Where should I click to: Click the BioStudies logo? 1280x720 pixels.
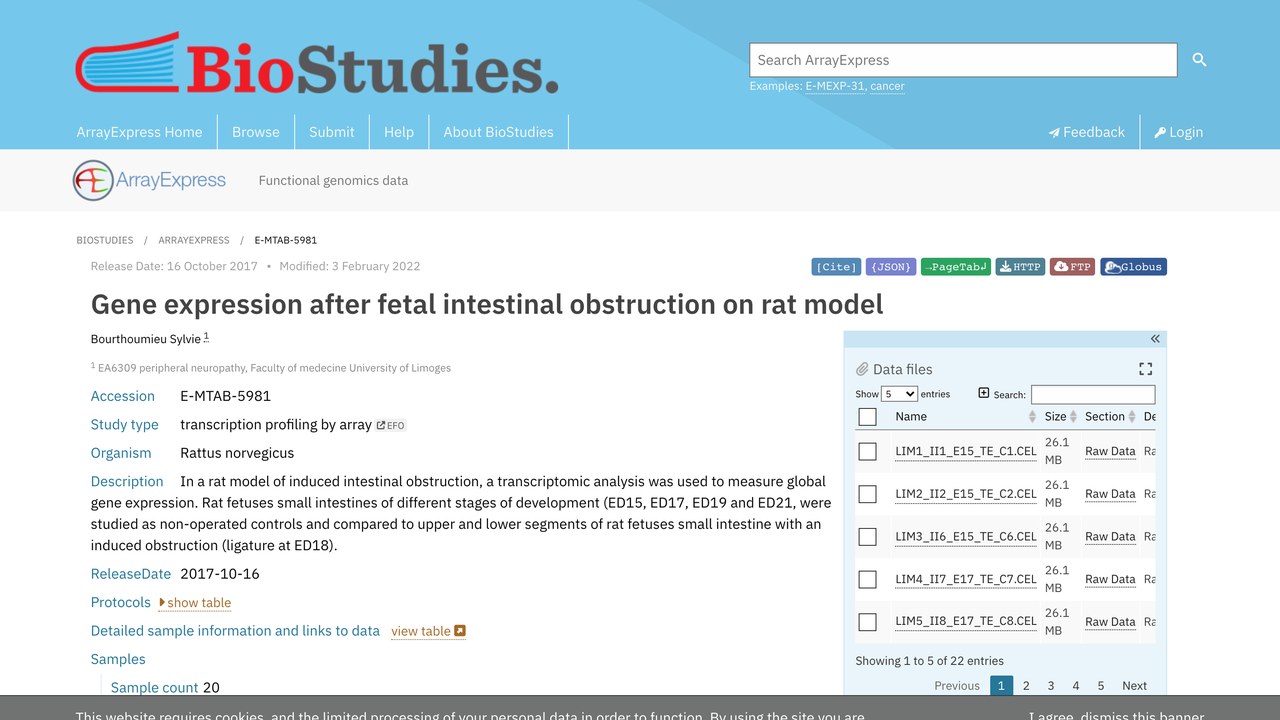coord(317,63)
